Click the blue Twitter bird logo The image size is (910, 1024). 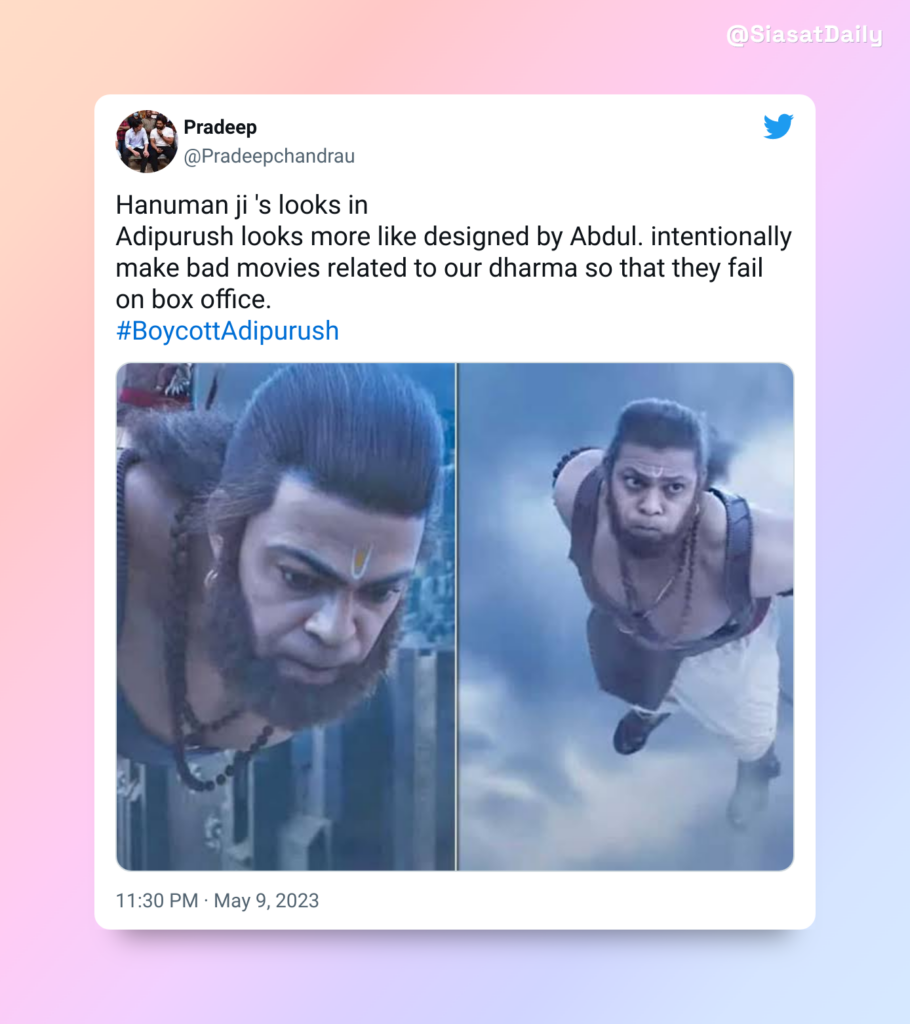coord(778,126)
